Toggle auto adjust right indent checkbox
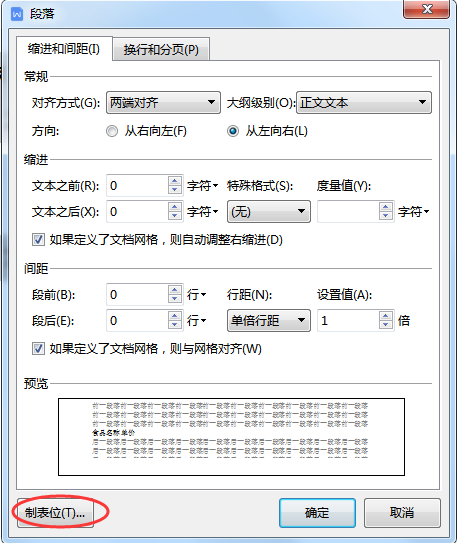Image resolution: width=458 pixels, height=543 pixels. (x=38, y=240)
